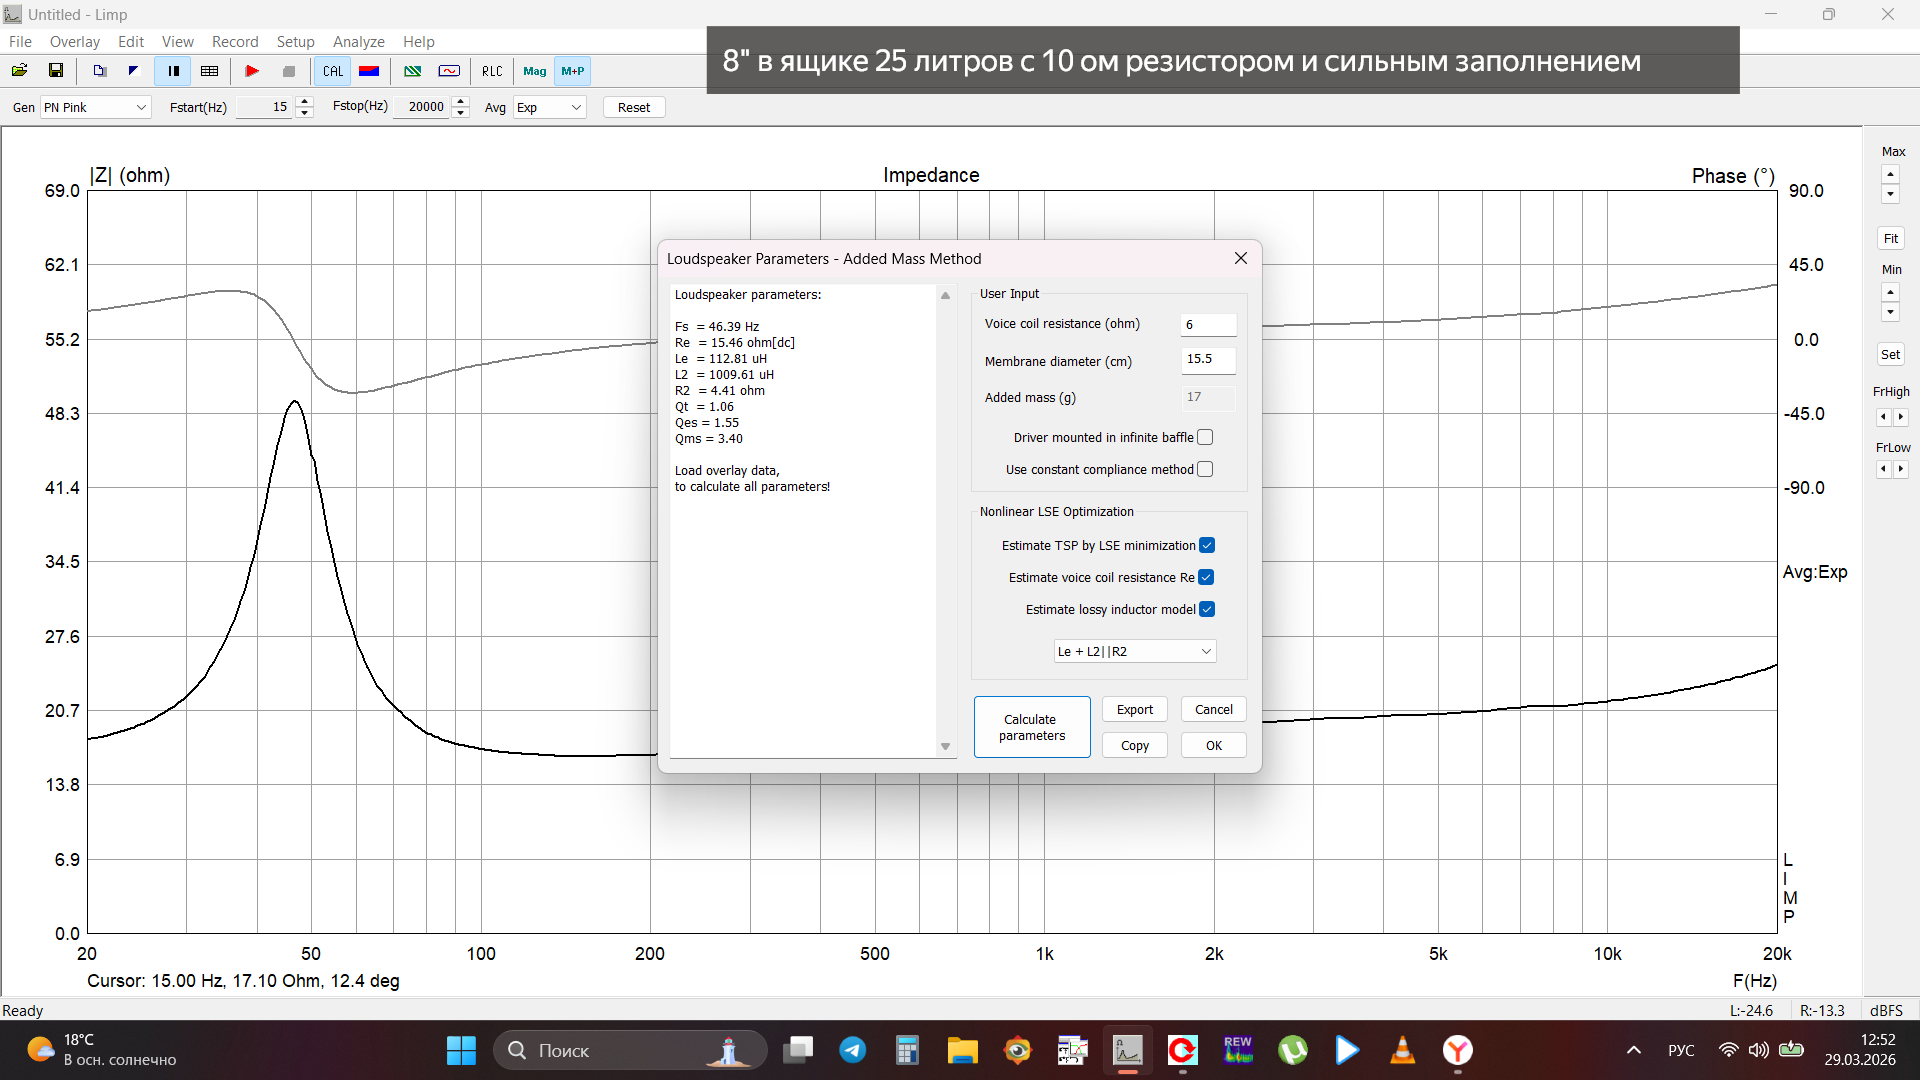Image resolution: width=1920 pixels, height=1080 pixels.
Task: Open the Overlay menu
Action: pos(75,42)
